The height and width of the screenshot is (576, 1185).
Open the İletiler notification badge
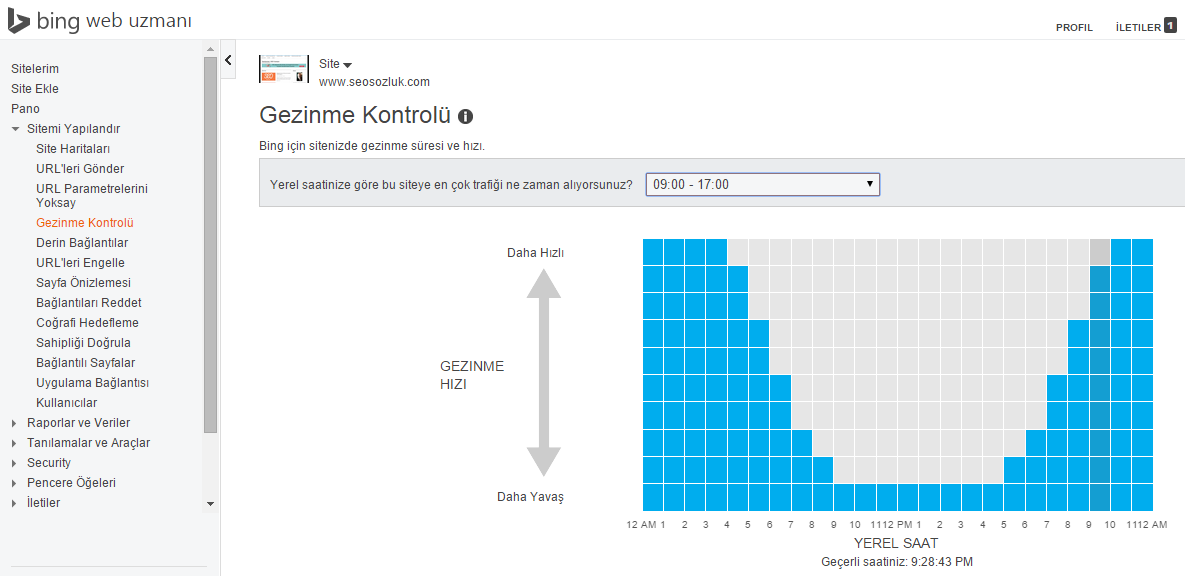(x=1170, y=26)
